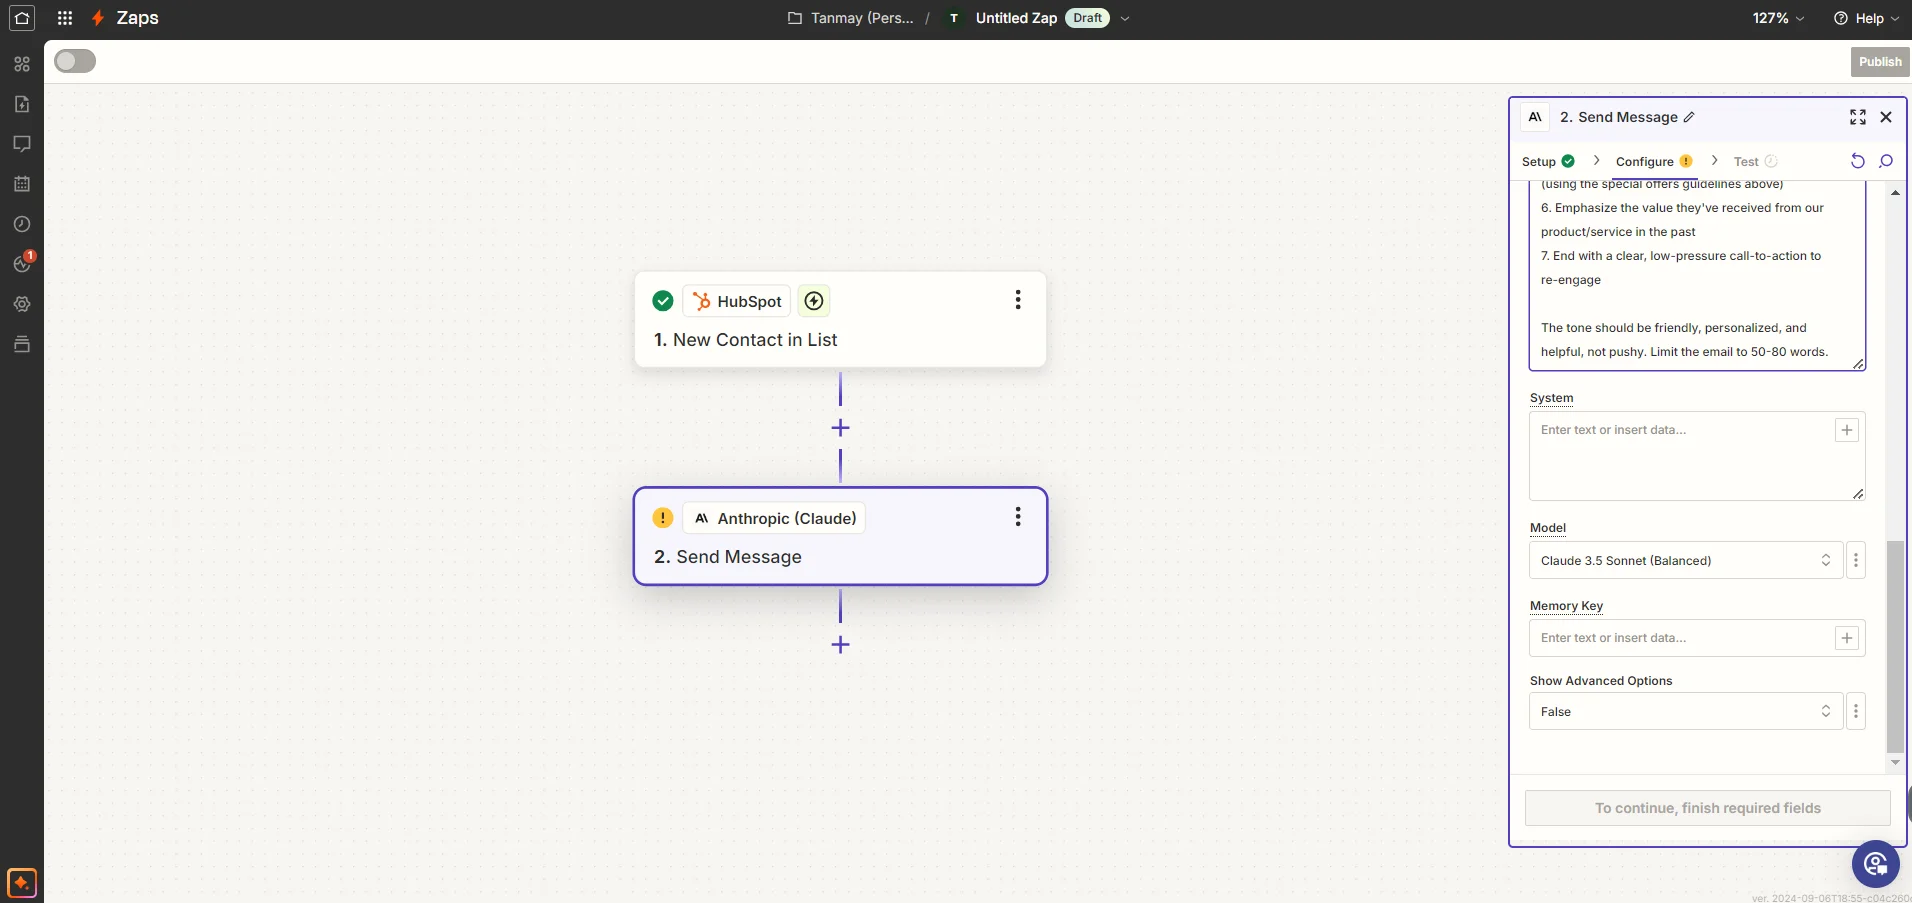Click the green check on step 1

pyautogui.click(x=662, y=301)
